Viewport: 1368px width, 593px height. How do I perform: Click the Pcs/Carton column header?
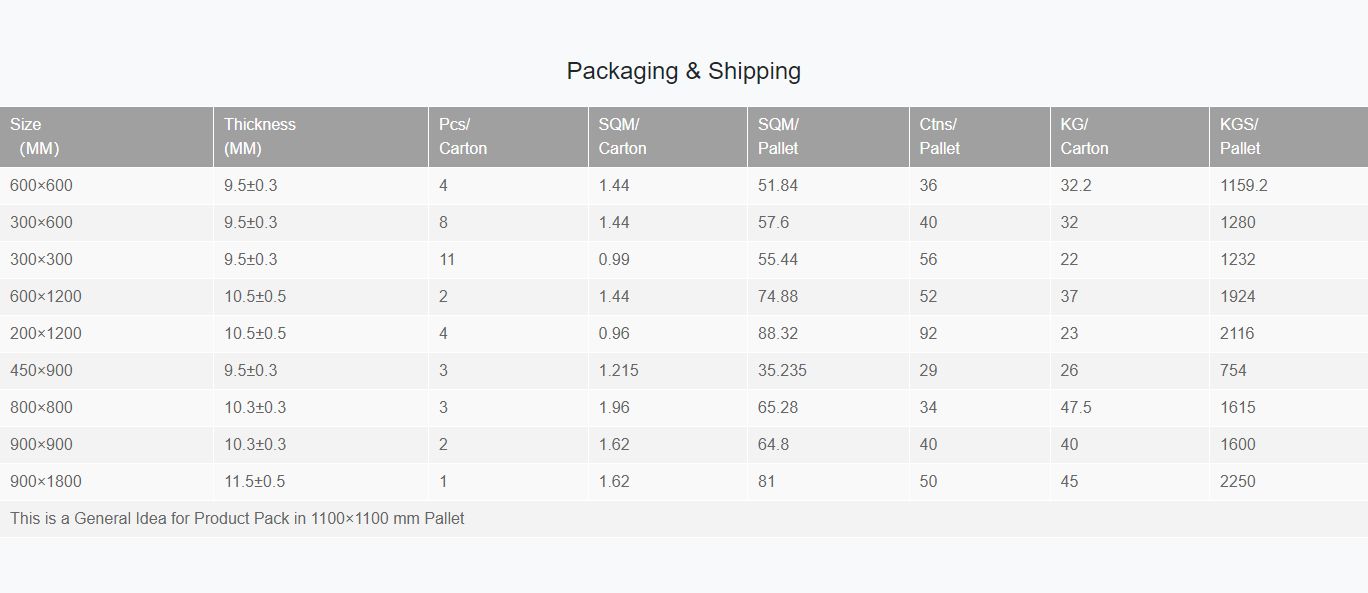508,137
